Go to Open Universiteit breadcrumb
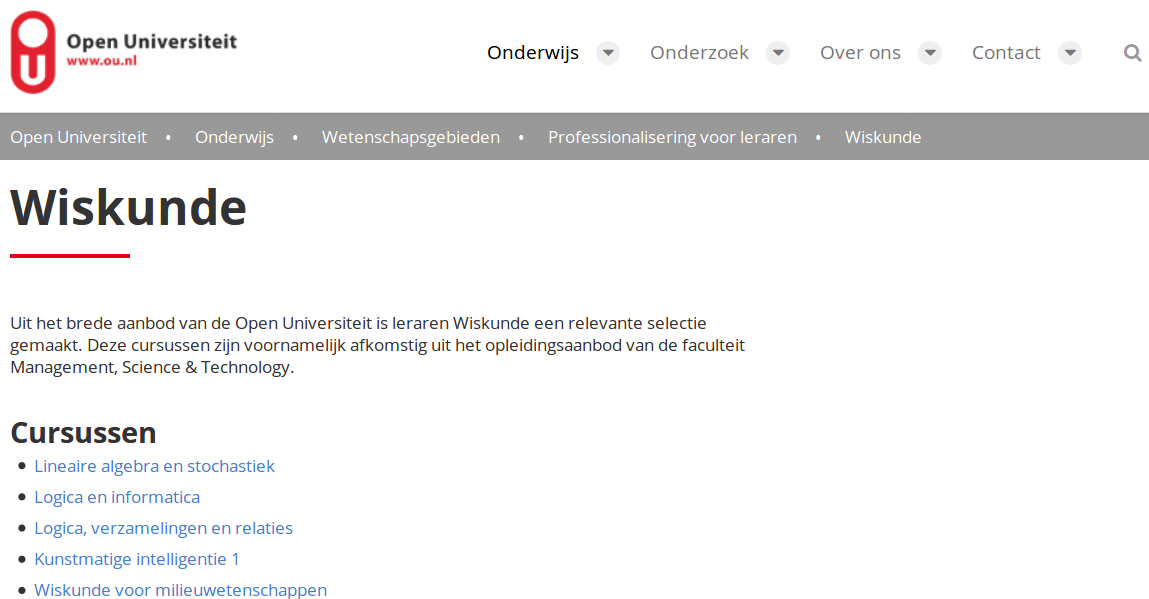The height and width of the screenshot is (599, 1149). pos(78,137)
